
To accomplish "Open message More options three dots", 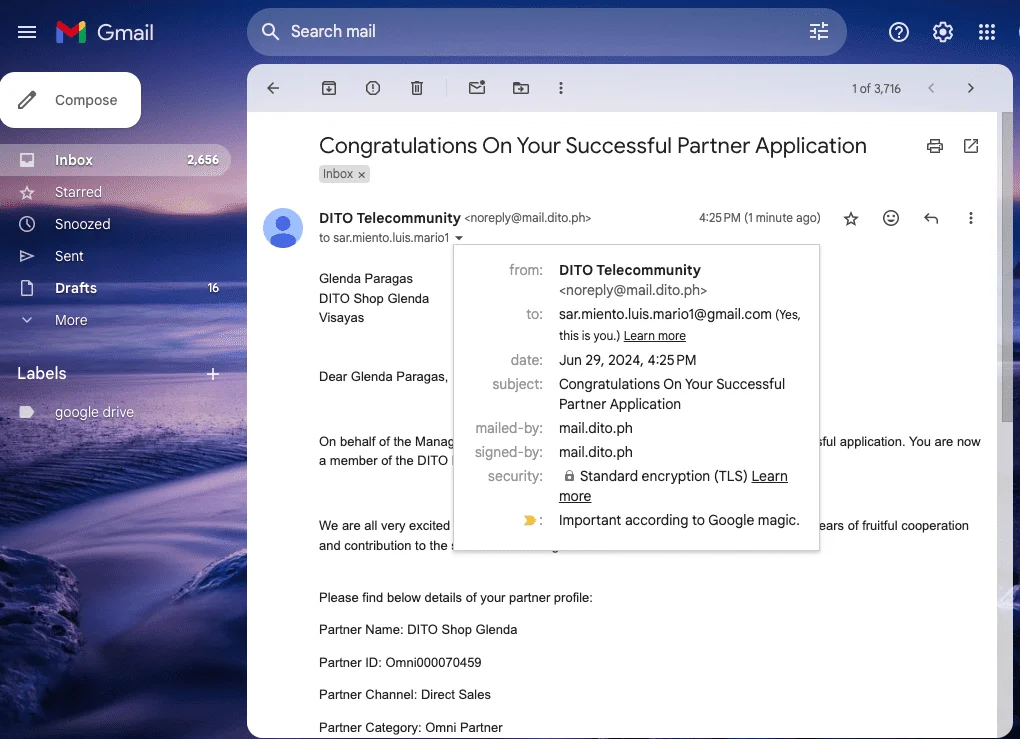I will [x=971, y=218].
